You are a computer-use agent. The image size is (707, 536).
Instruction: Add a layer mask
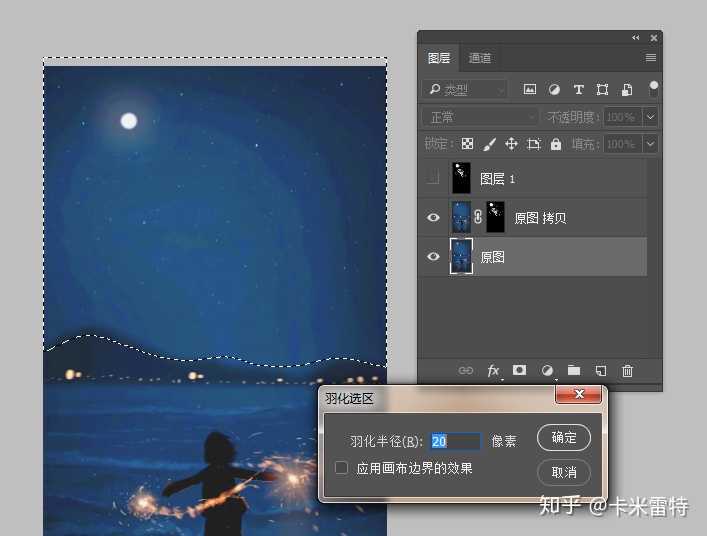tap(519, 370)
